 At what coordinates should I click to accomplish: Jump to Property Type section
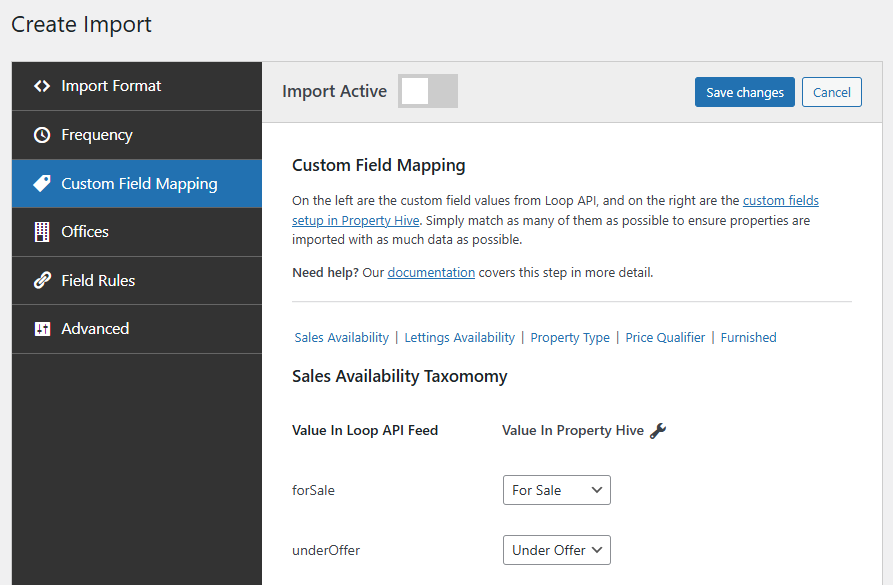point(570,338)
